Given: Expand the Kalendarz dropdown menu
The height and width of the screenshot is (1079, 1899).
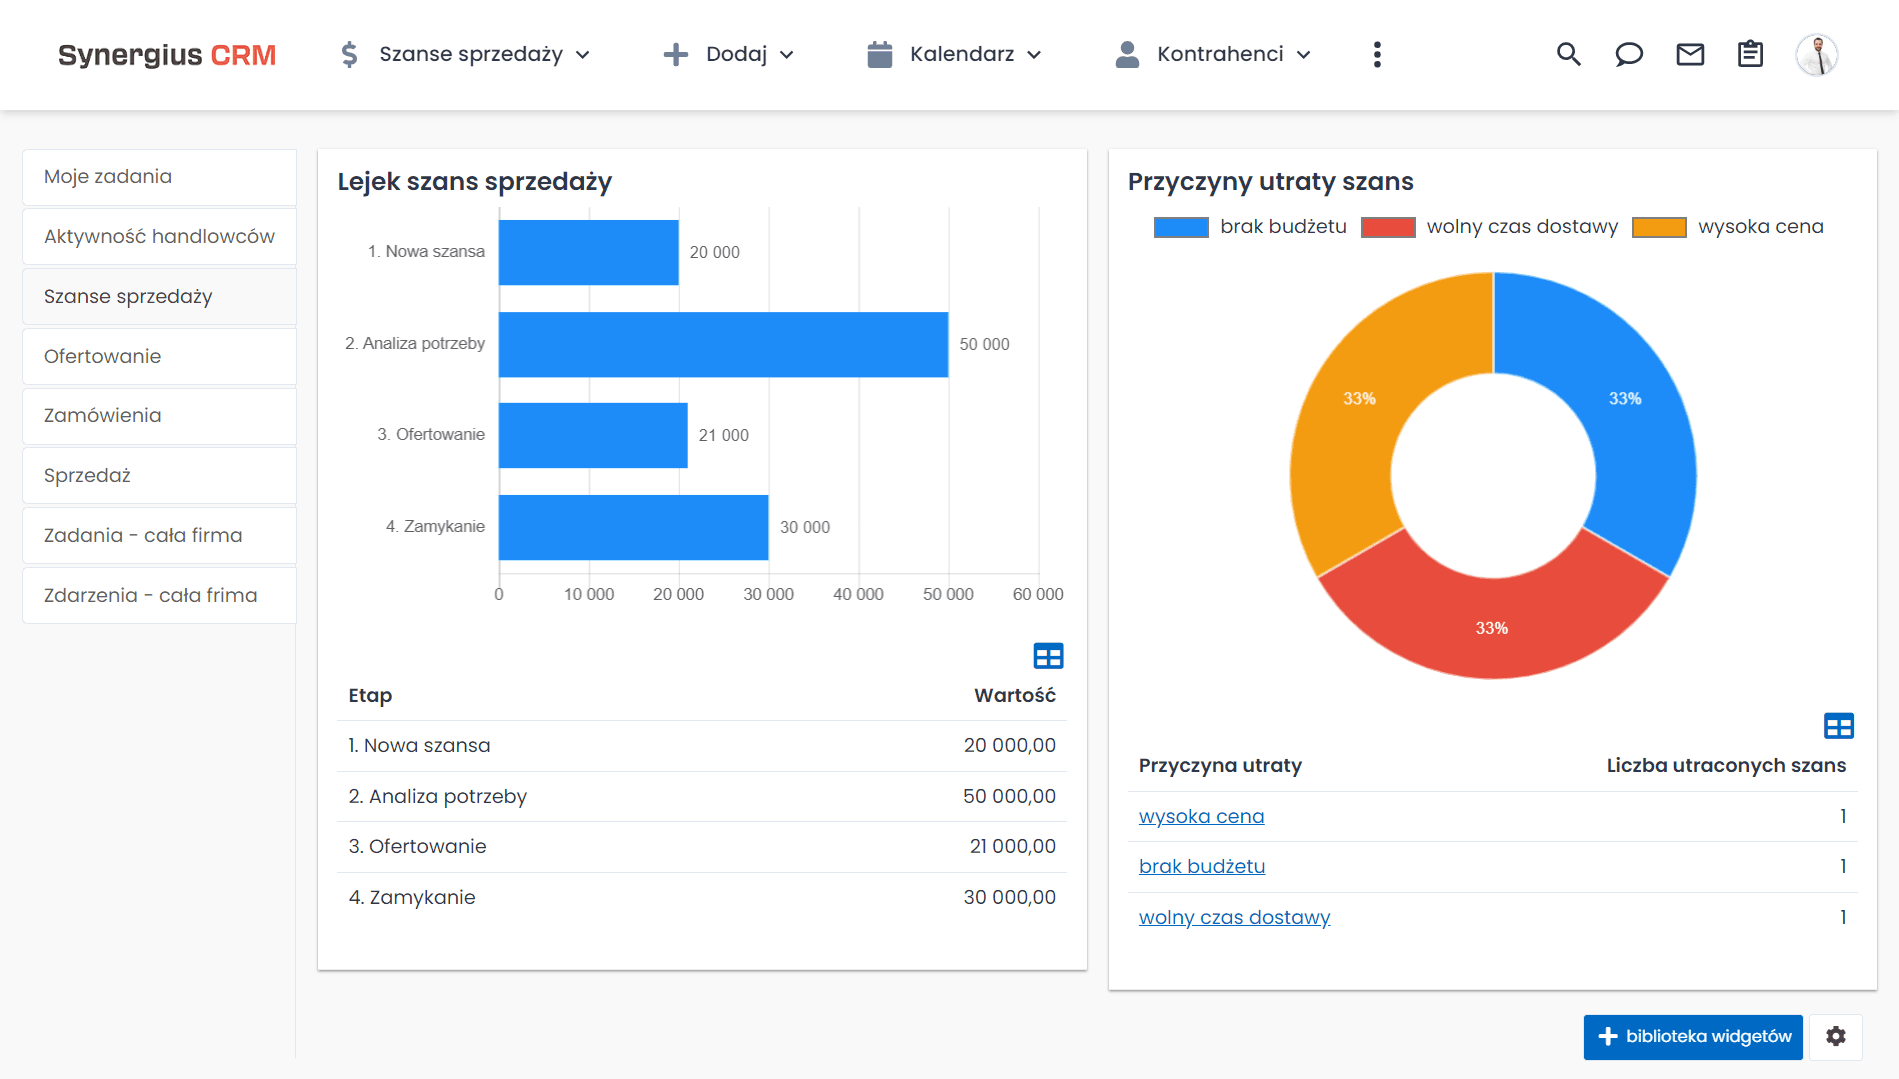Looking at the screenshot, I should coord(955,54).
